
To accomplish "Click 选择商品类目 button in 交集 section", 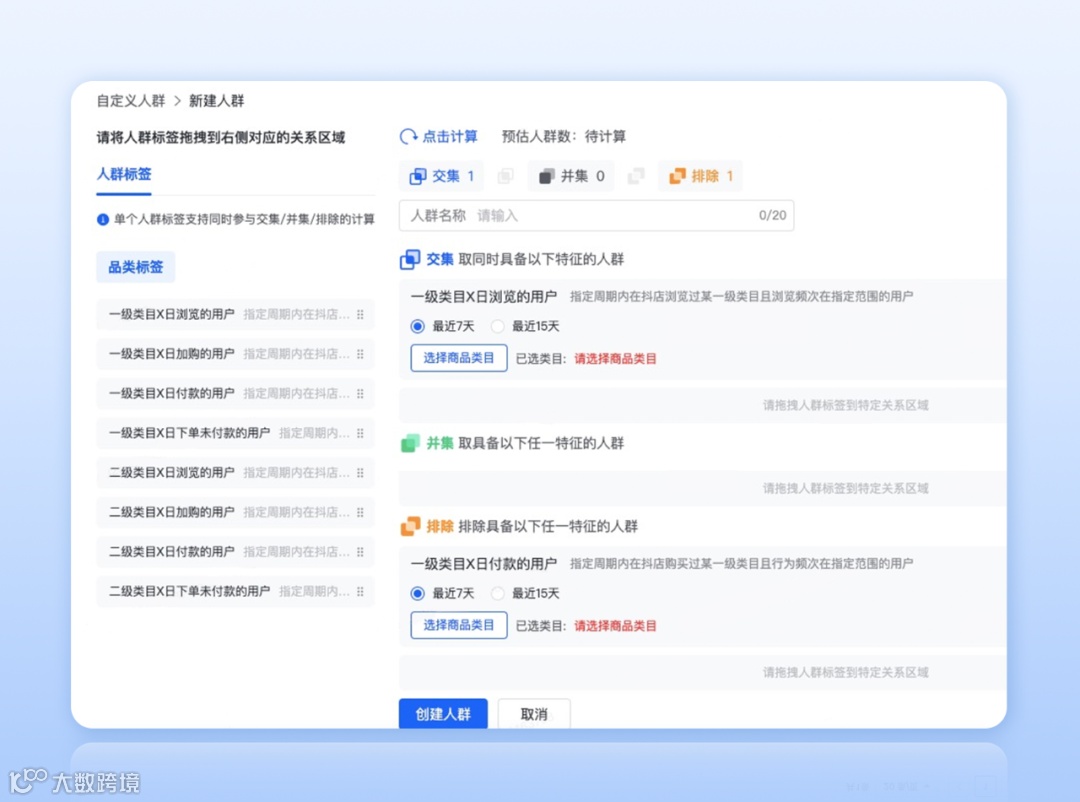I will (459, 358).
